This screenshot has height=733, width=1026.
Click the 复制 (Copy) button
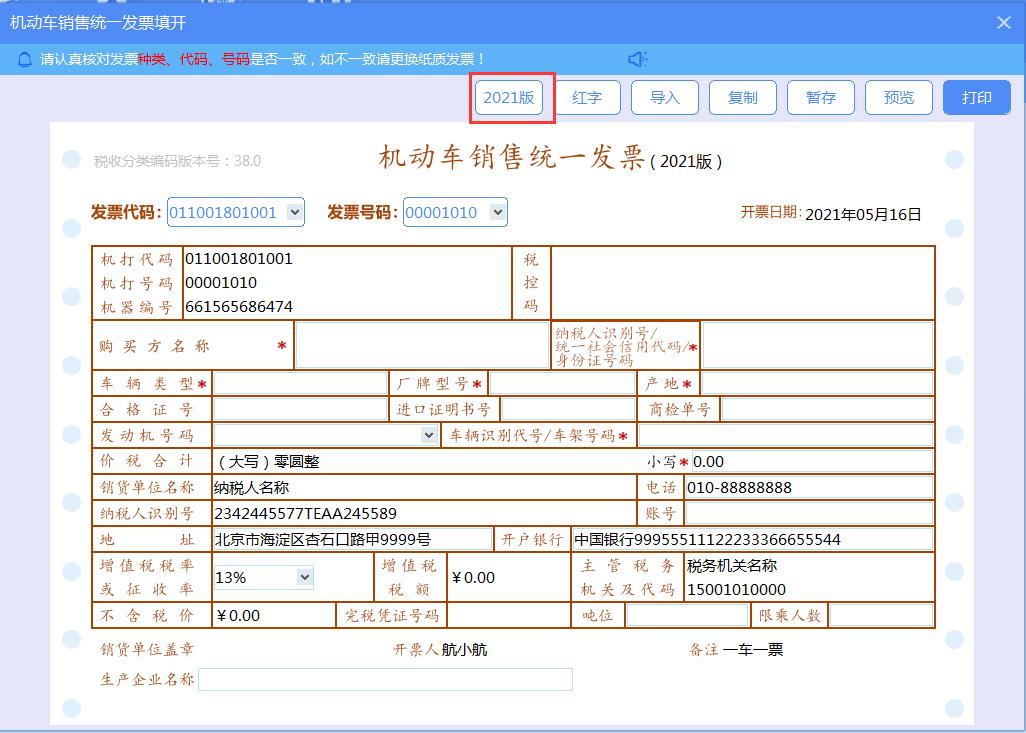(743, 97)
